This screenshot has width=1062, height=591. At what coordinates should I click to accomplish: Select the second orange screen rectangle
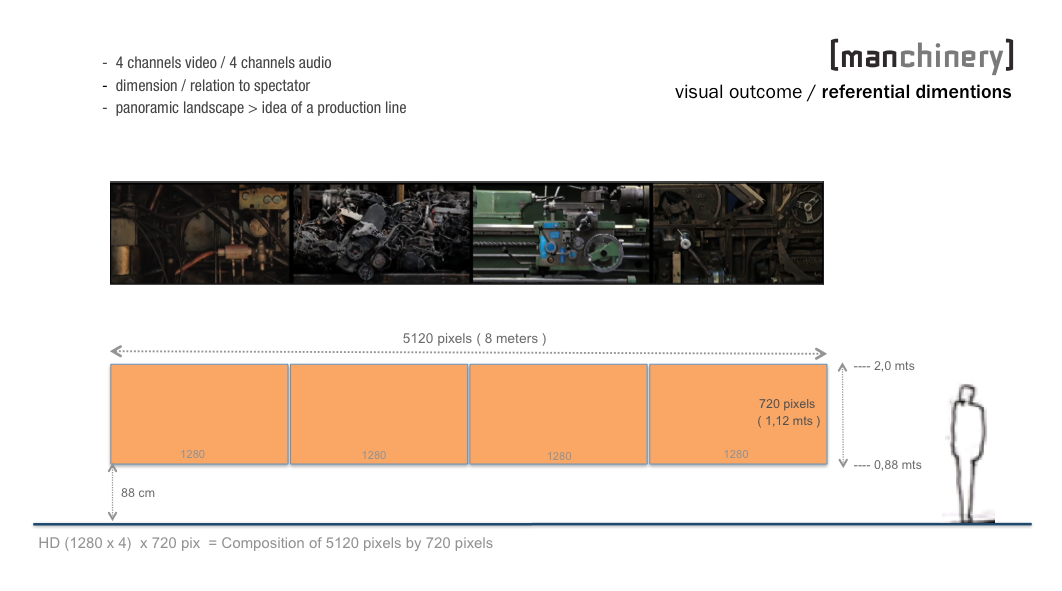pyautogui.click(x=379, y=414)
